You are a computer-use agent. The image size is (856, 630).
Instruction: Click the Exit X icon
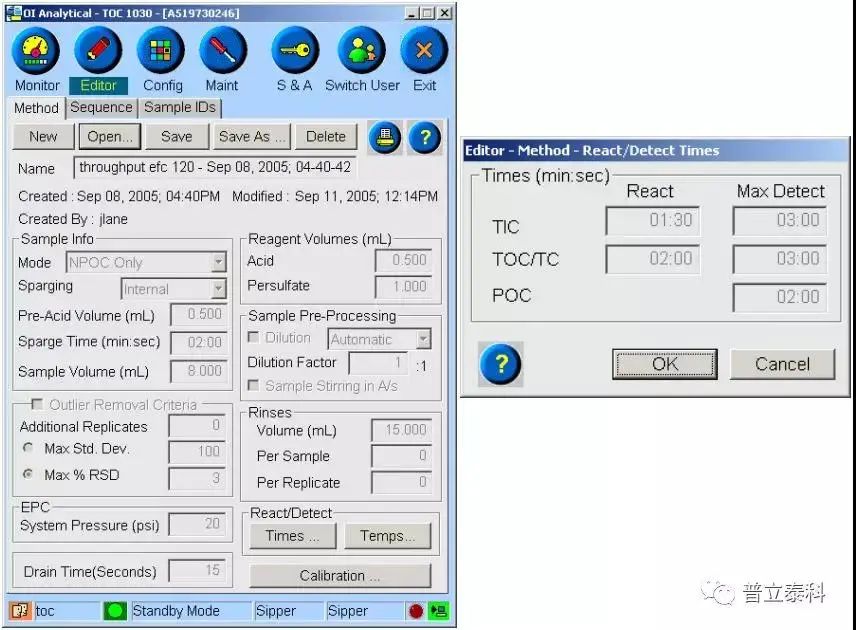[x=424, y=51]
